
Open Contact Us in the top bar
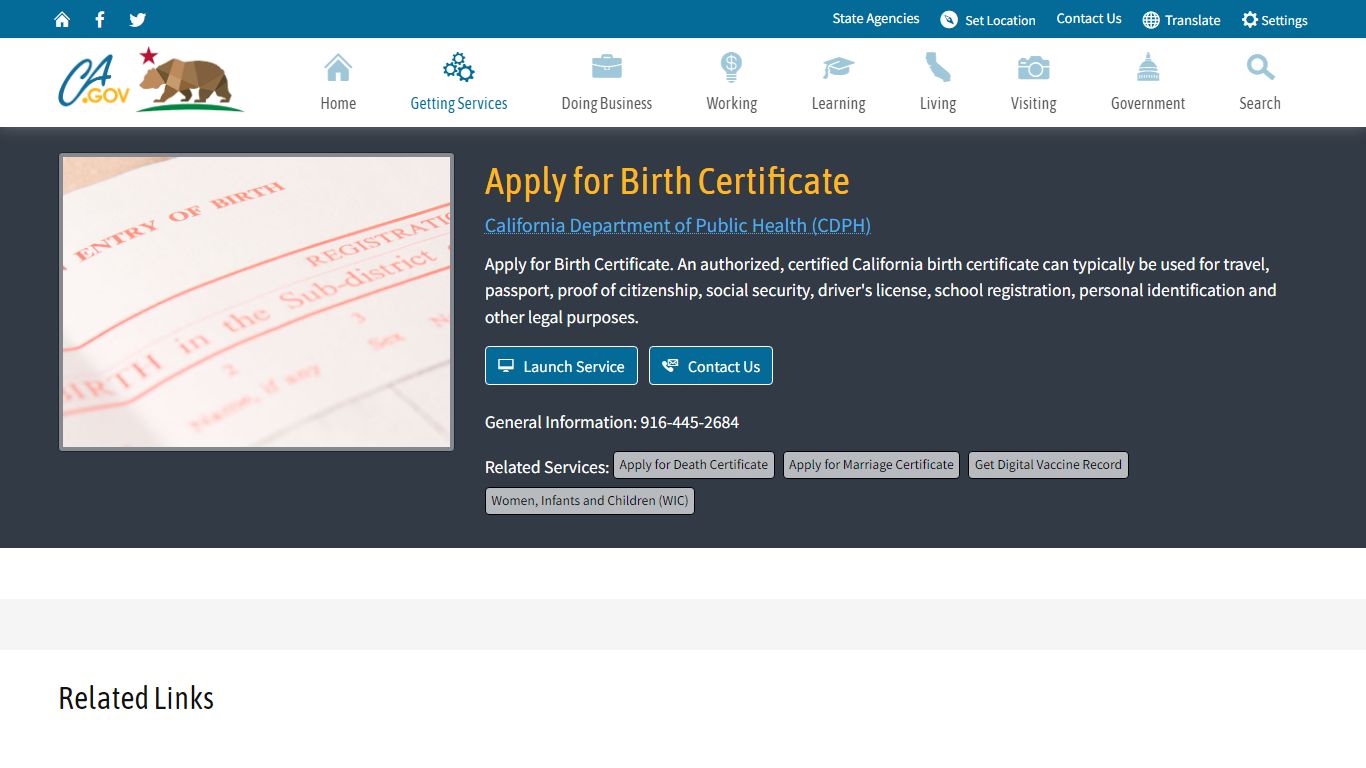click(x=1089, y=19)
